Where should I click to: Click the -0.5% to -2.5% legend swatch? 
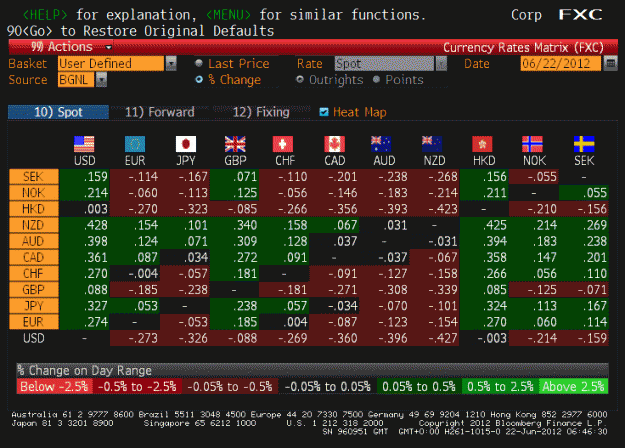pos(137,386)
